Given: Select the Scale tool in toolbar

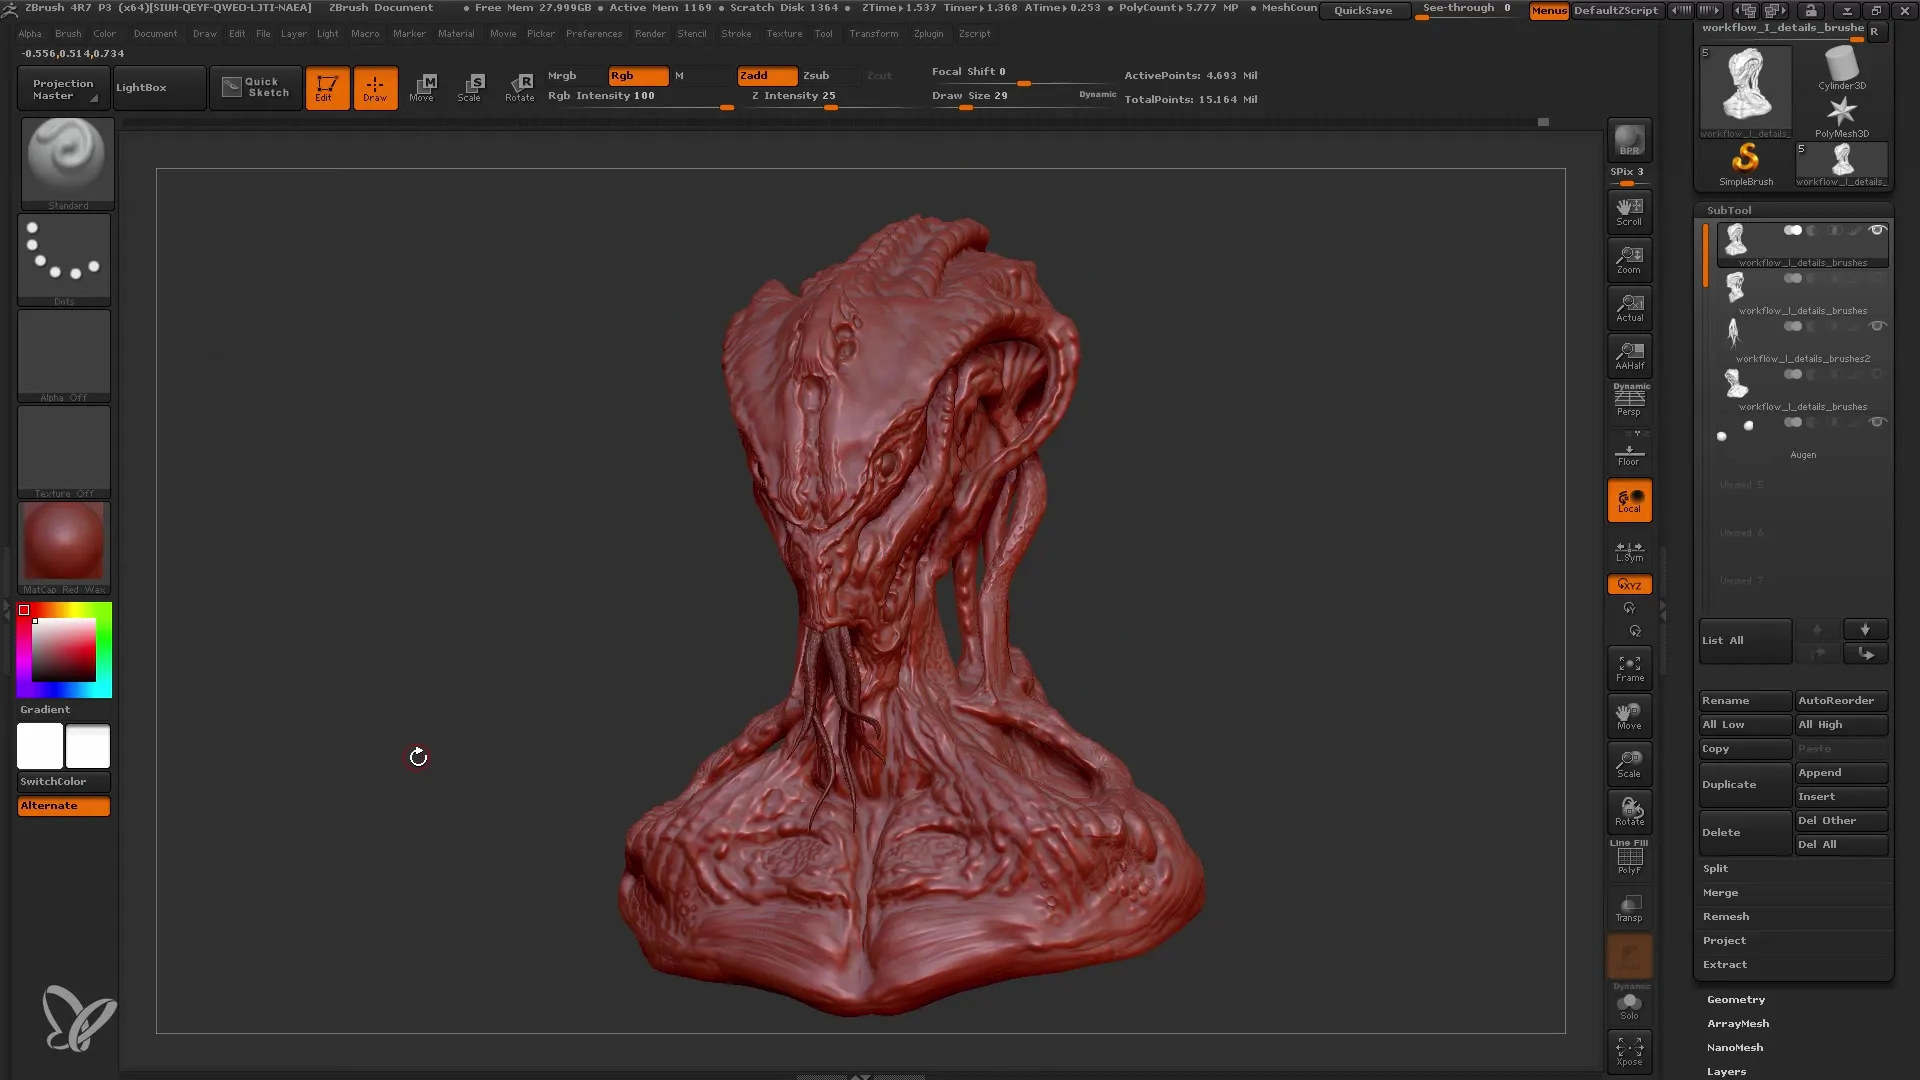Looking at the screenshot, I should pos(471,87).
